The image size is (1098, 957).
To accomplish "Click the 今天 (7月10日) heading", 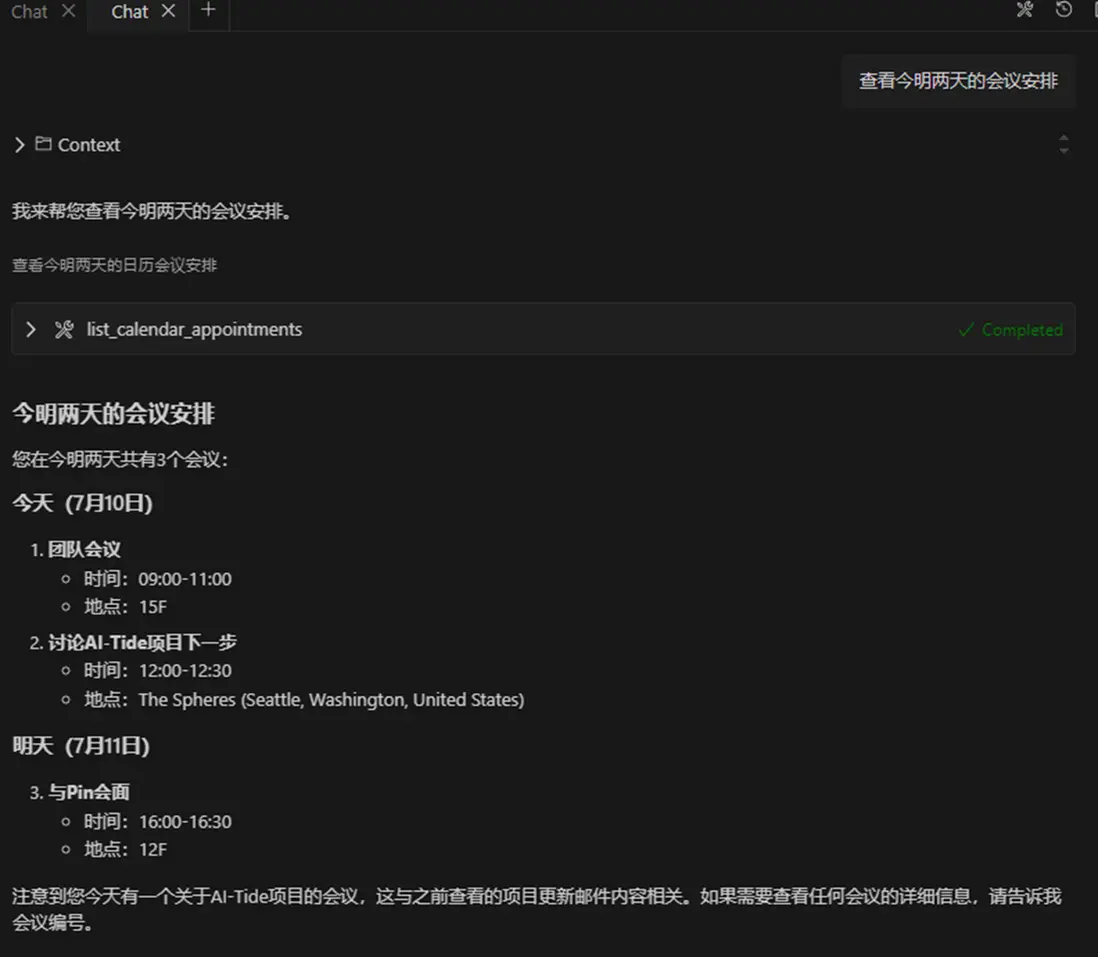I will (83, 503).
